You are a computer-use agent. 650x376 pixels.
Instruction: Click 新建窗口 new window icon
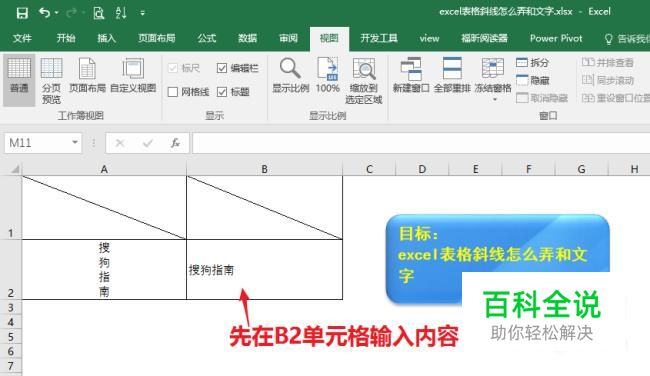pyautogui.click(x=411, y=75)
